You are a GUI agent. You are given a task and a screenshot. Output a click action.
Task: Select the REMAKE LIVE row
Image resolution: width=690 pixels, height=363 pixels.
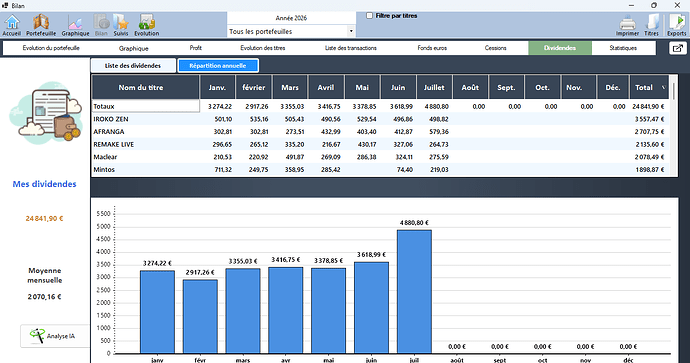click(x=381, y=144)
